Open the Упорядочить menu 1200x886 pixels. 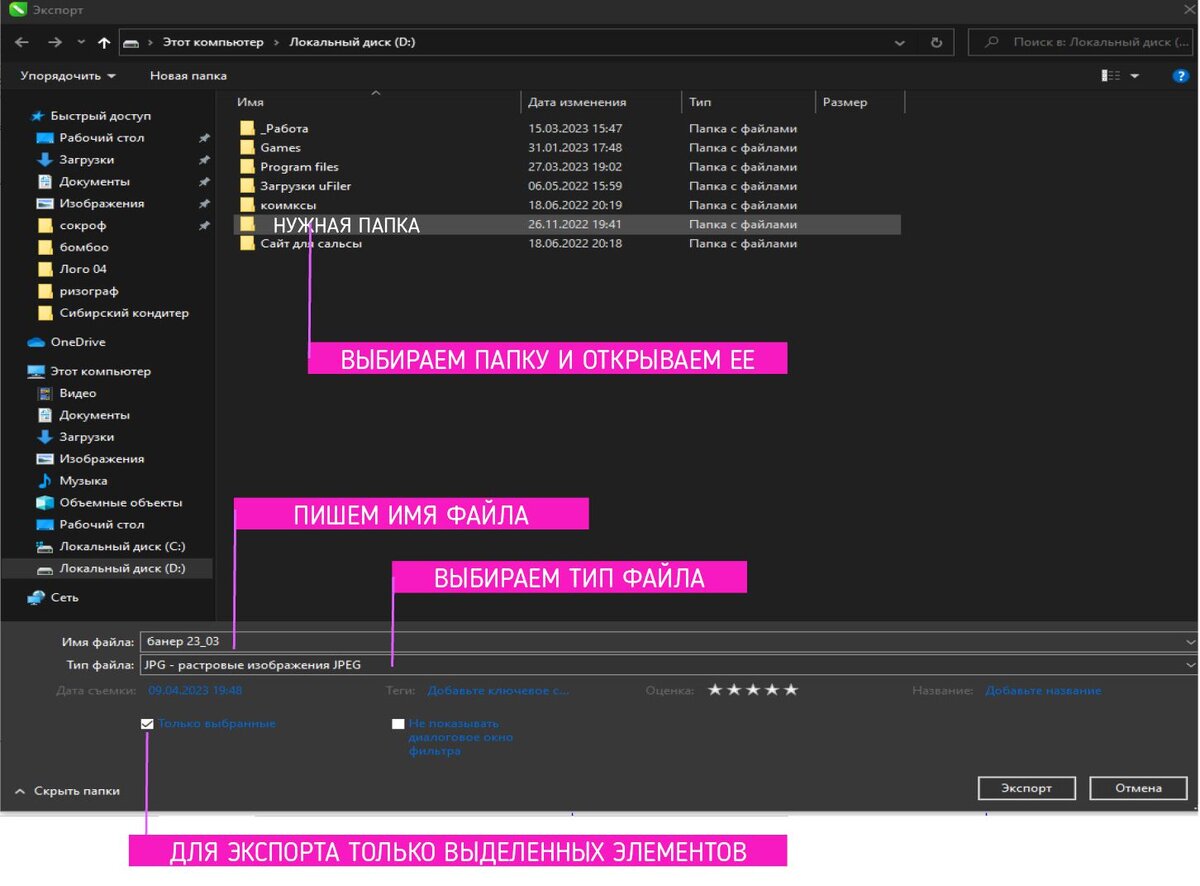[68, 76]
